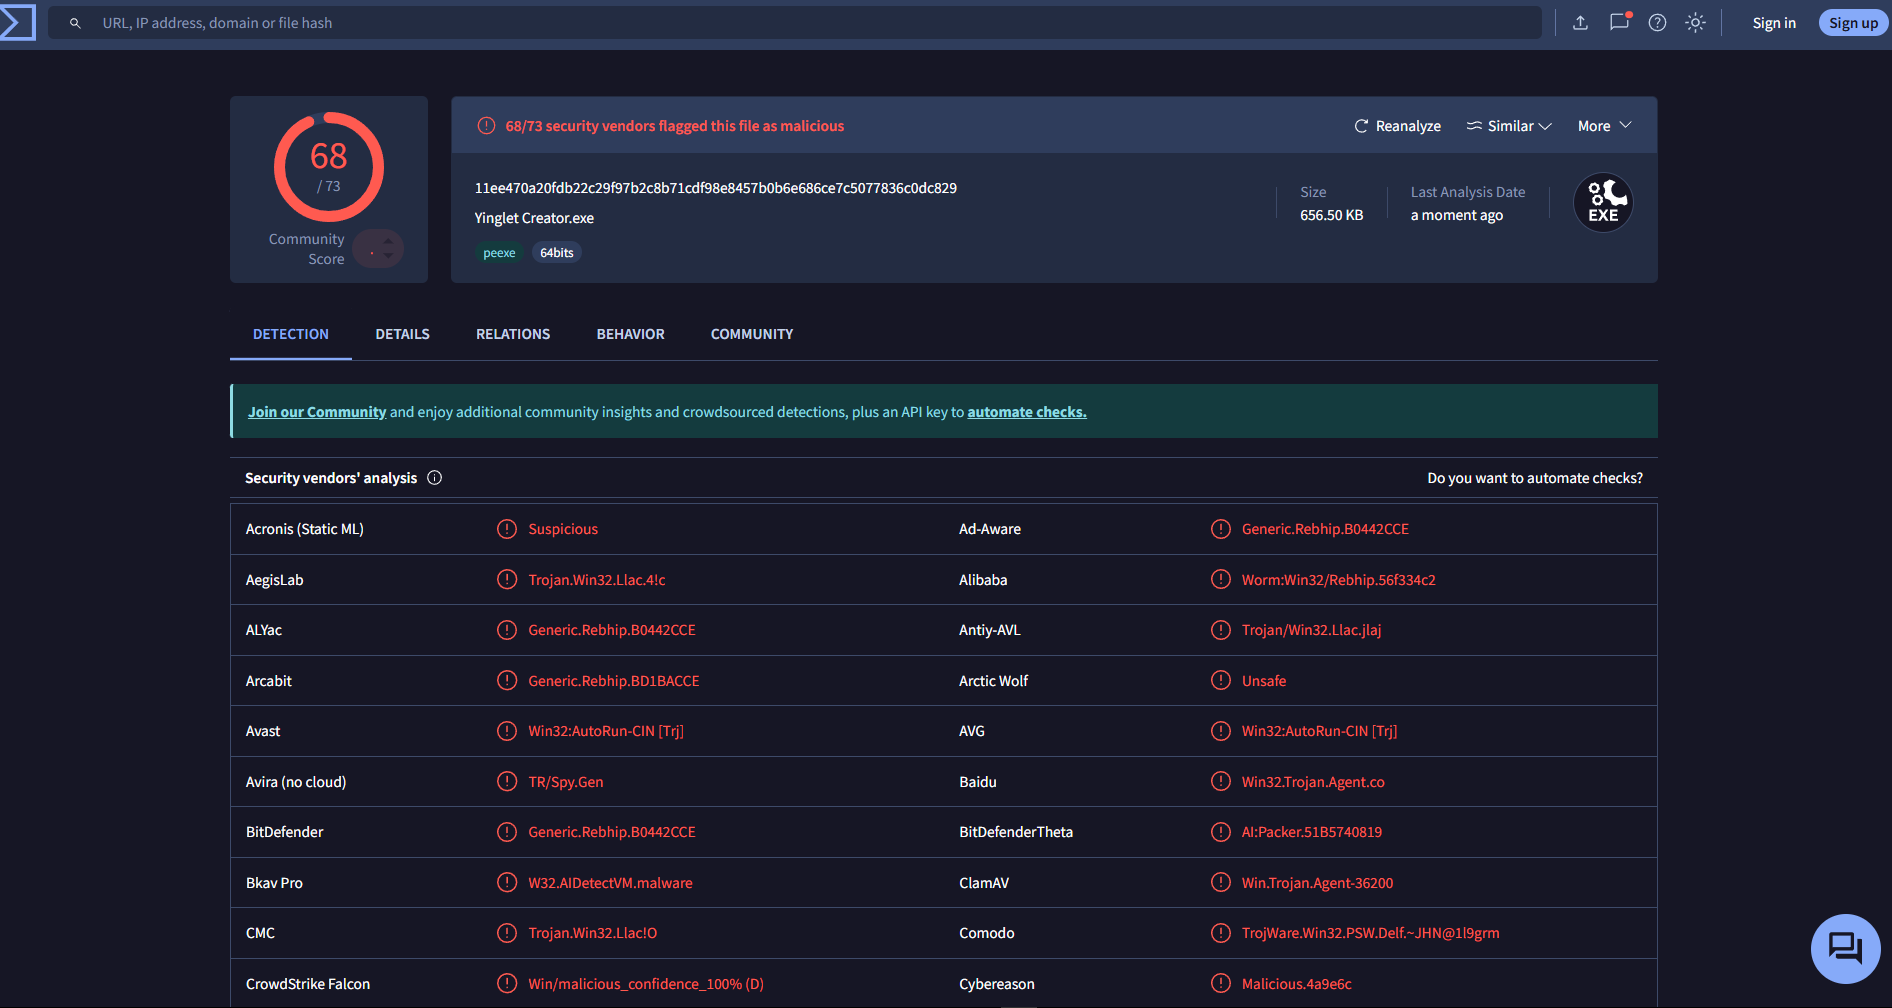The width and height of the screenshot is (1892, 1008).
Task: Switch to the DETAILS tab
Action: click(x=403, y=334)
